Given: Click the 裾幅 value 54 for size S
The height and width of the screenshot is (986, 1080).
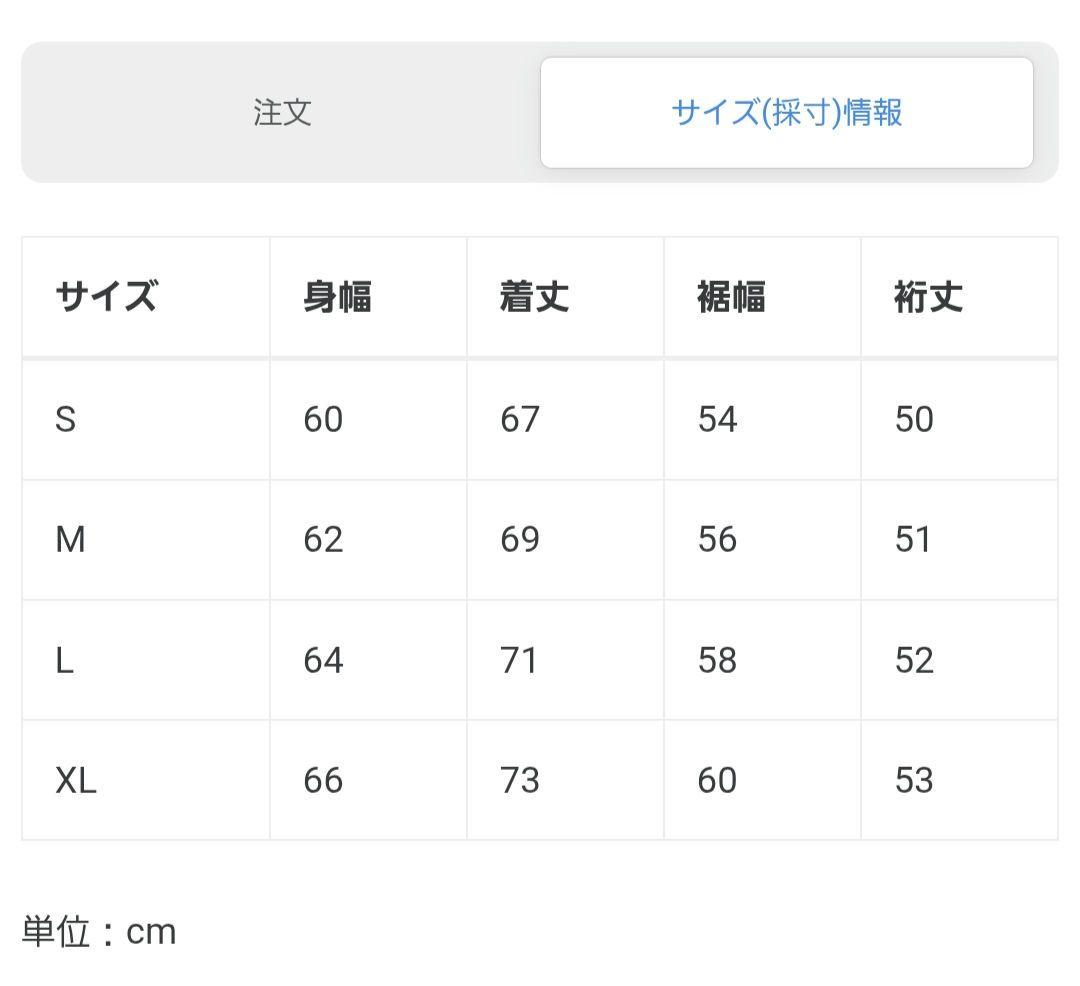Looking at the screenshot, I should click(x=714, y=419).
